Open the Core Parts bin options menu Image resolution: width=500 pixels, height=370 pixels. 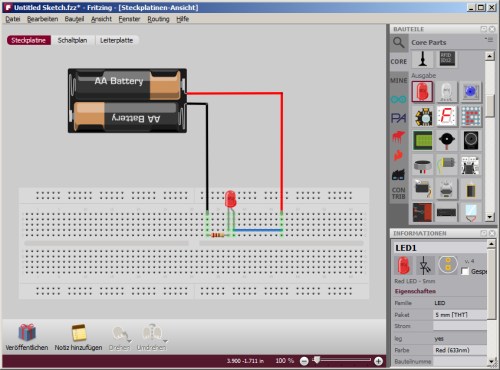[489, 40]
